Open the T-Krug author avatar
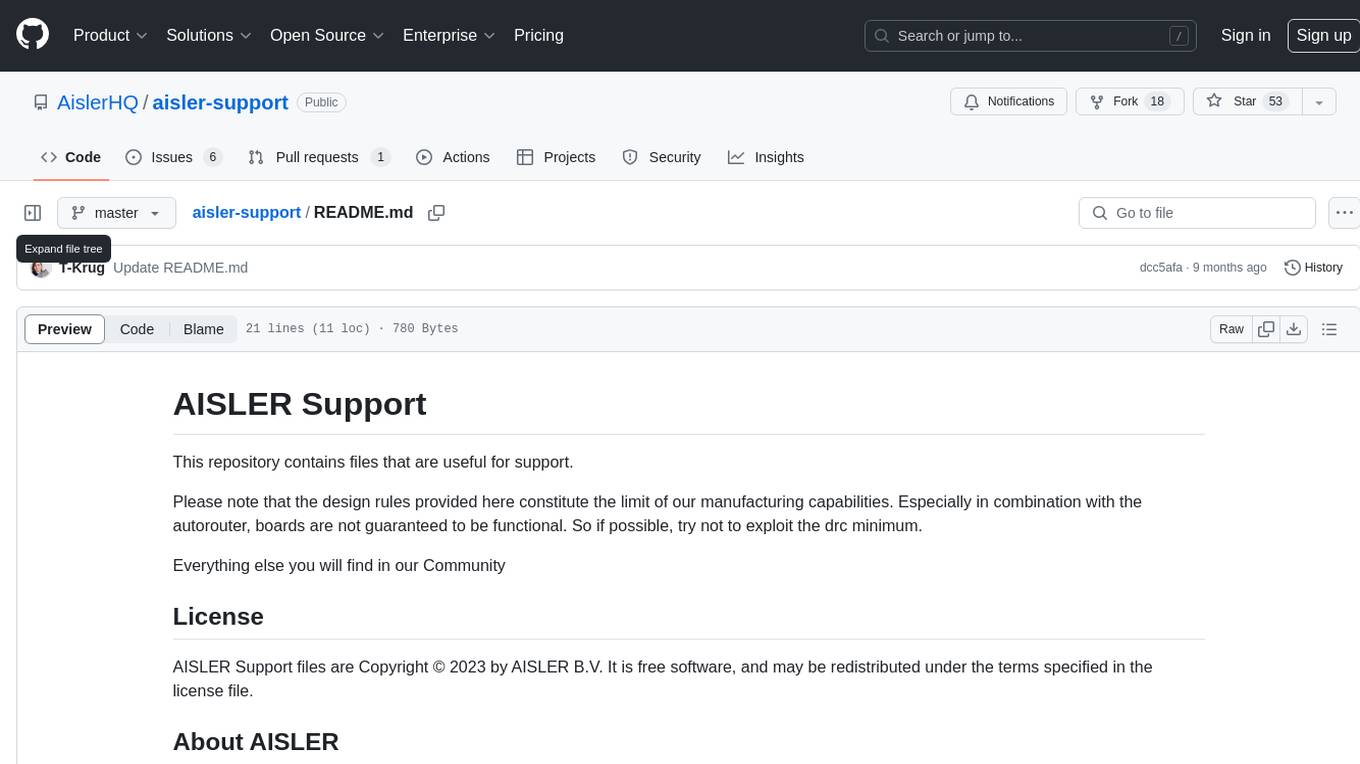This screenshot has height=764, width=1360. coord(41,268)
